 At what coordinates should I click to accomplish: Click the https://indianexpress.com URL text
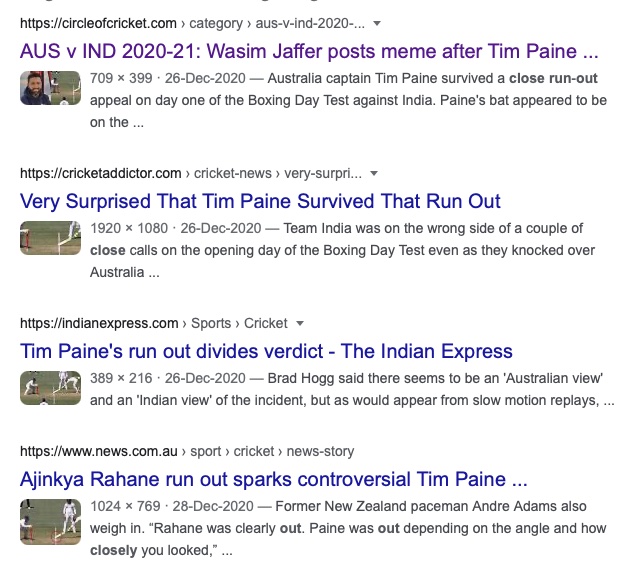(99, 323)
